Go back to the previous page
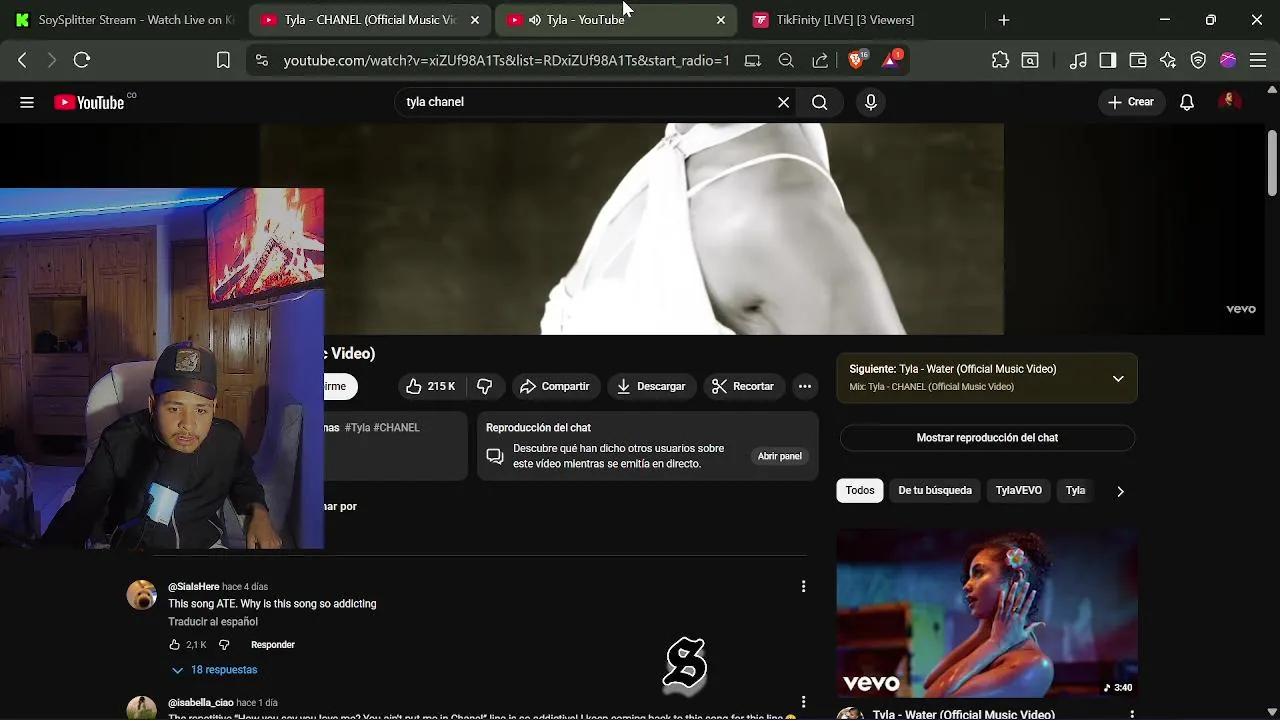Image resolution: width=1280 pixels, height=720 pixels. (x=22, y=61)
